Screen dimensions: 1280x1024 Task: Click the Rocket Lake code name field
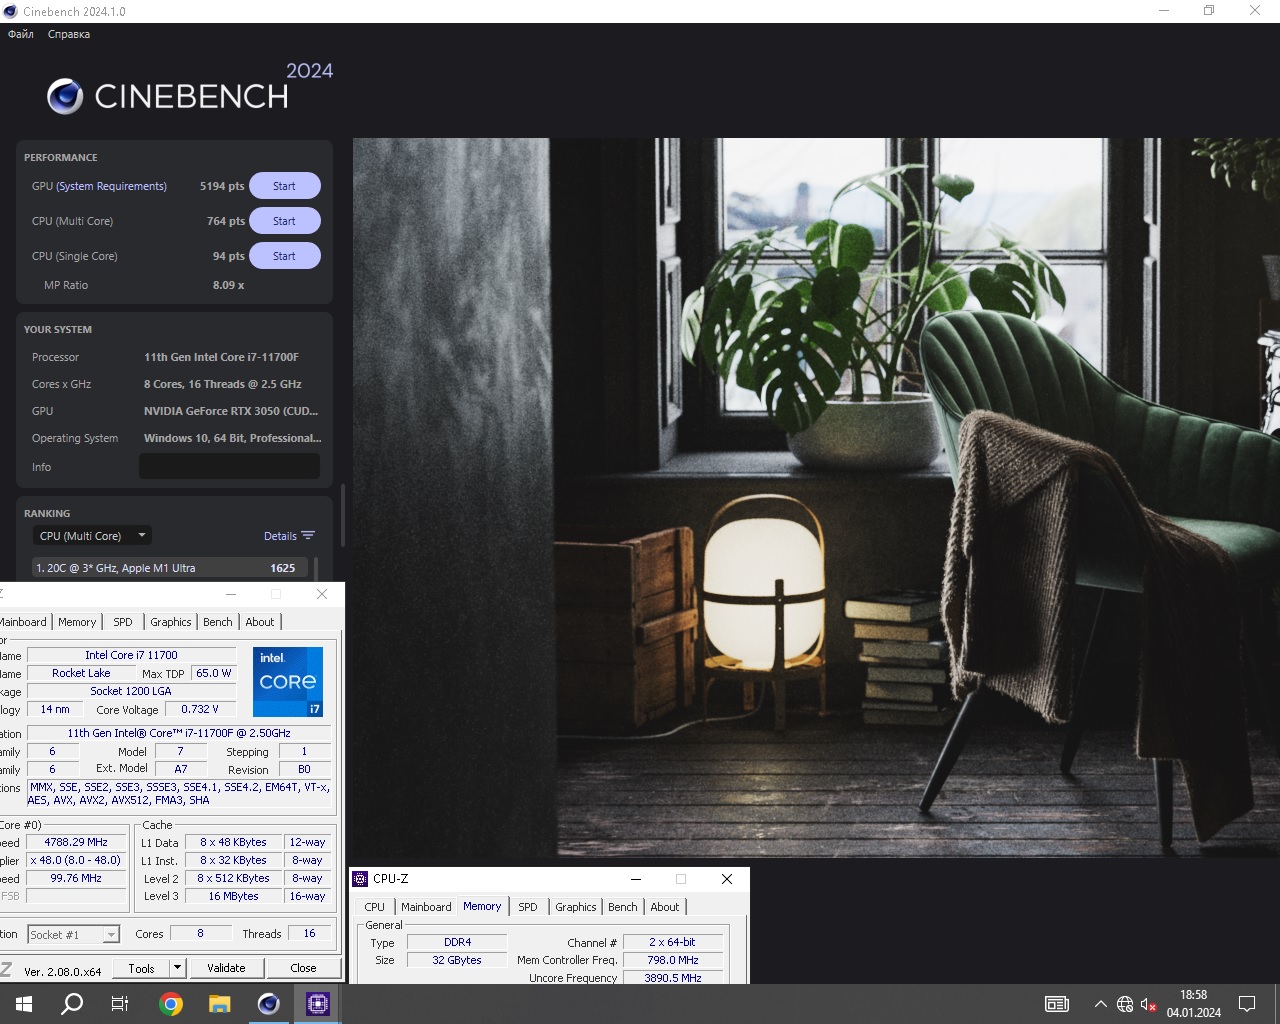[x=82, y=673]
